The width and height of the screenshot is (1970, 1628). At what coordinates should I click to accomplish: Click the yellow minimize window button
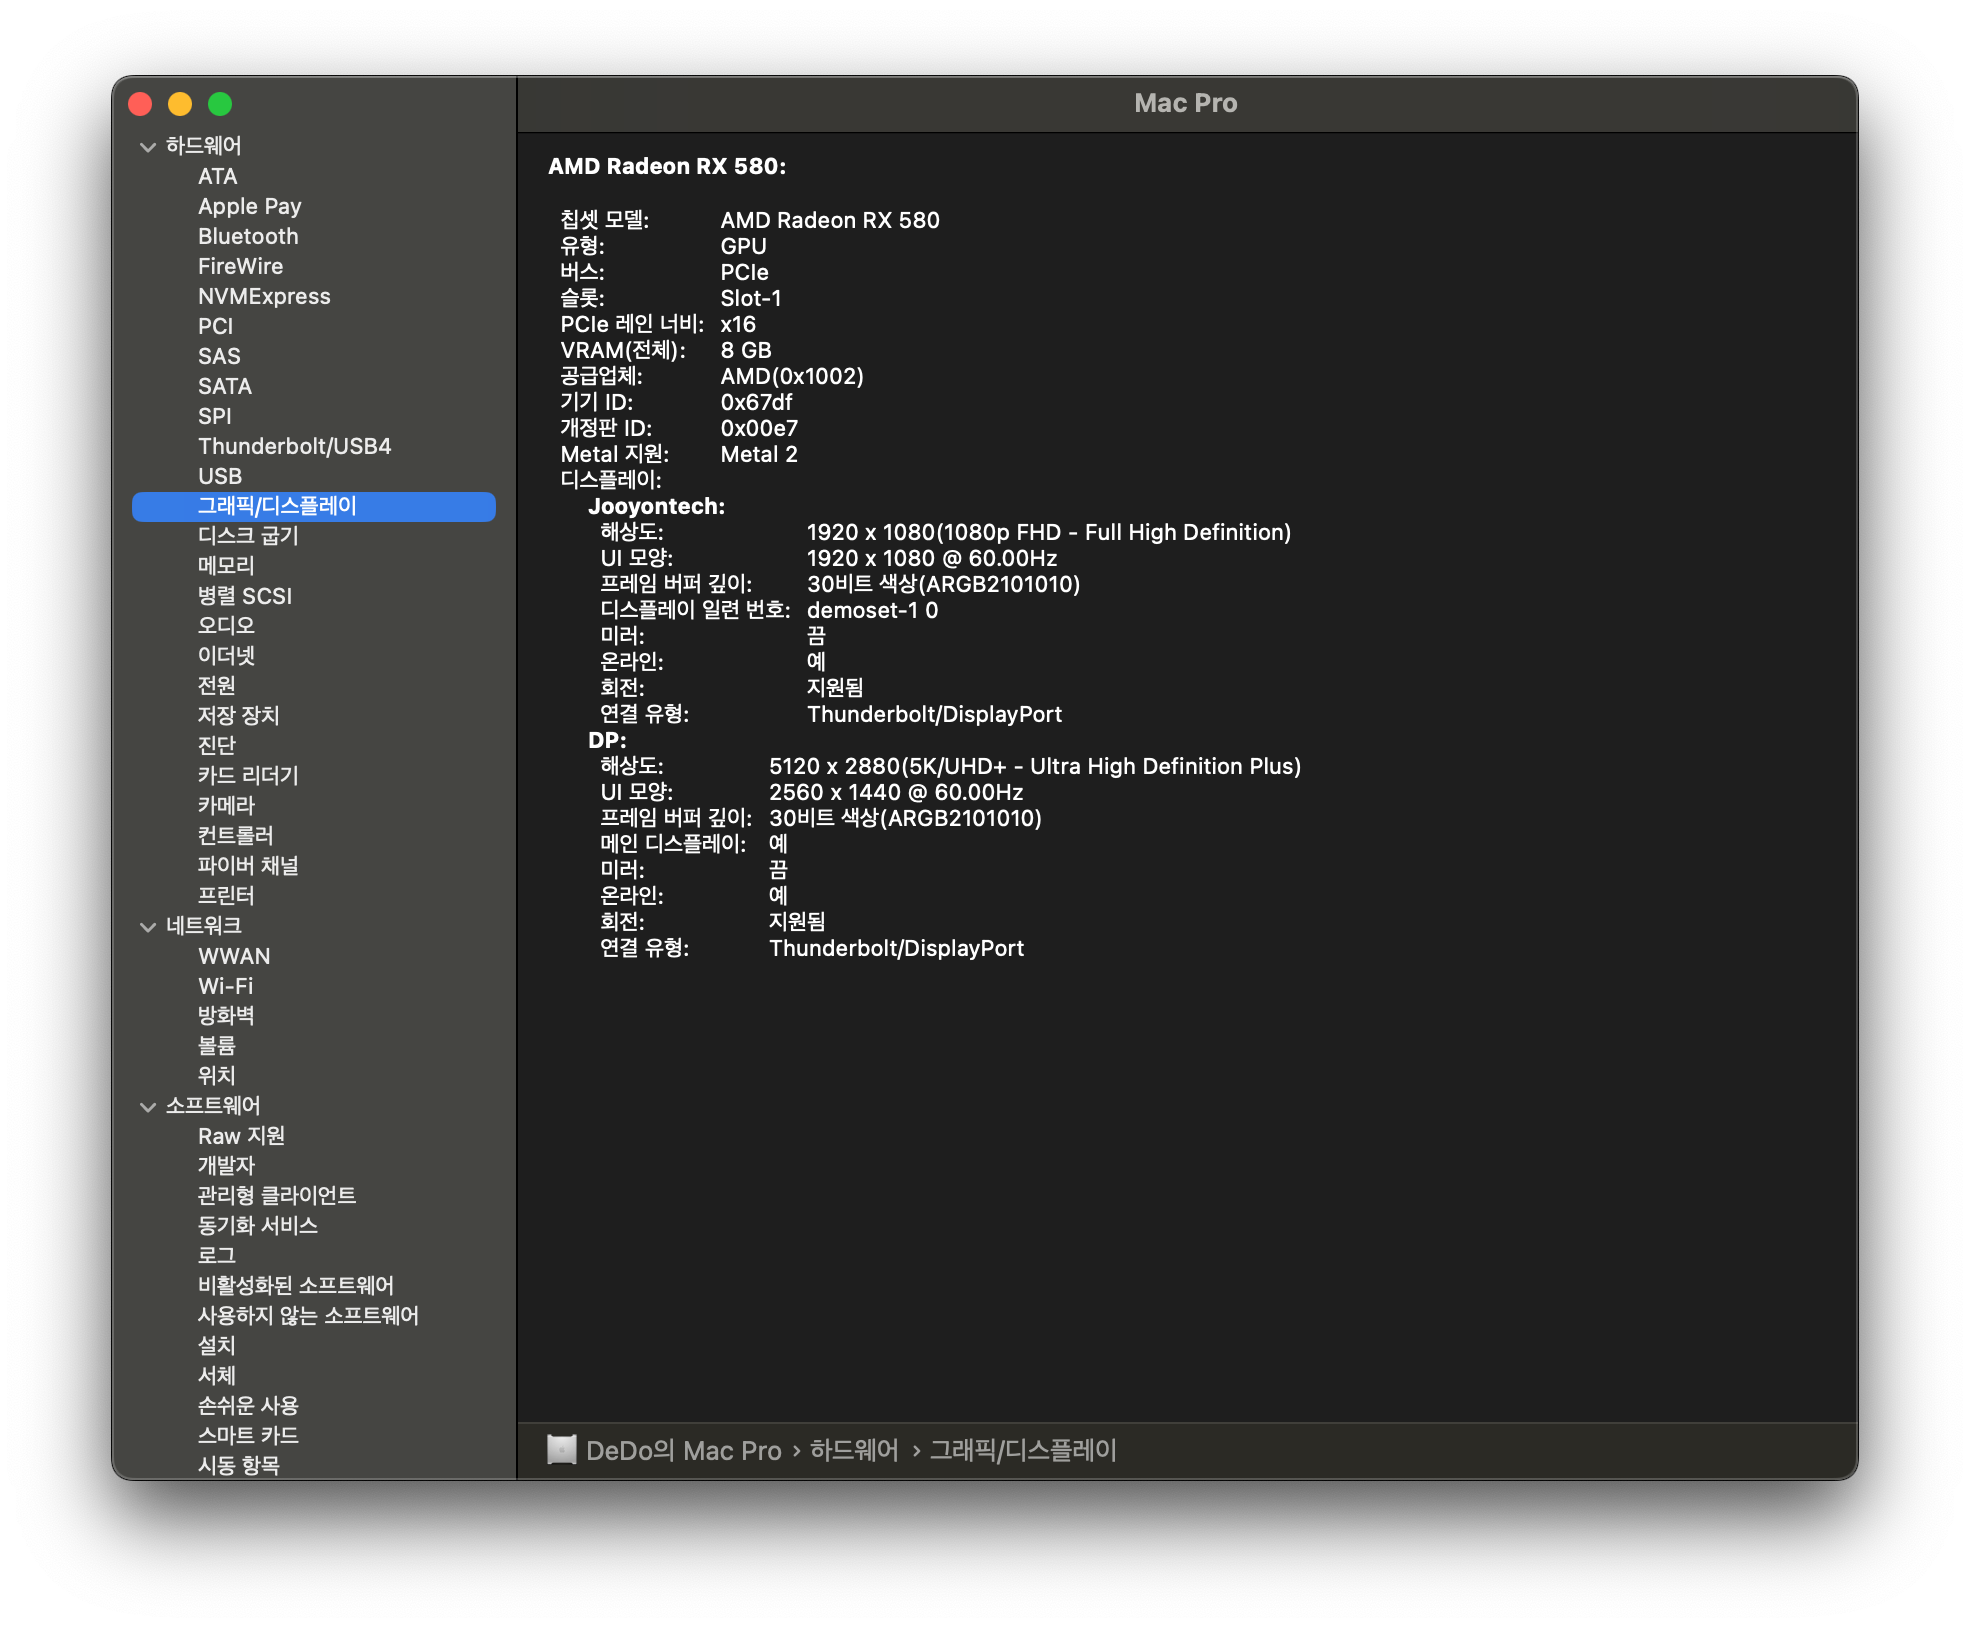[180, 104]
